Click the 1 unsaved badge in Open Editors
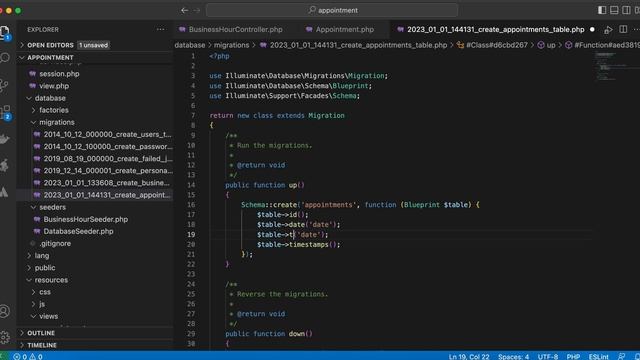Screen dimensions: 640x360 tap(93, 45)
